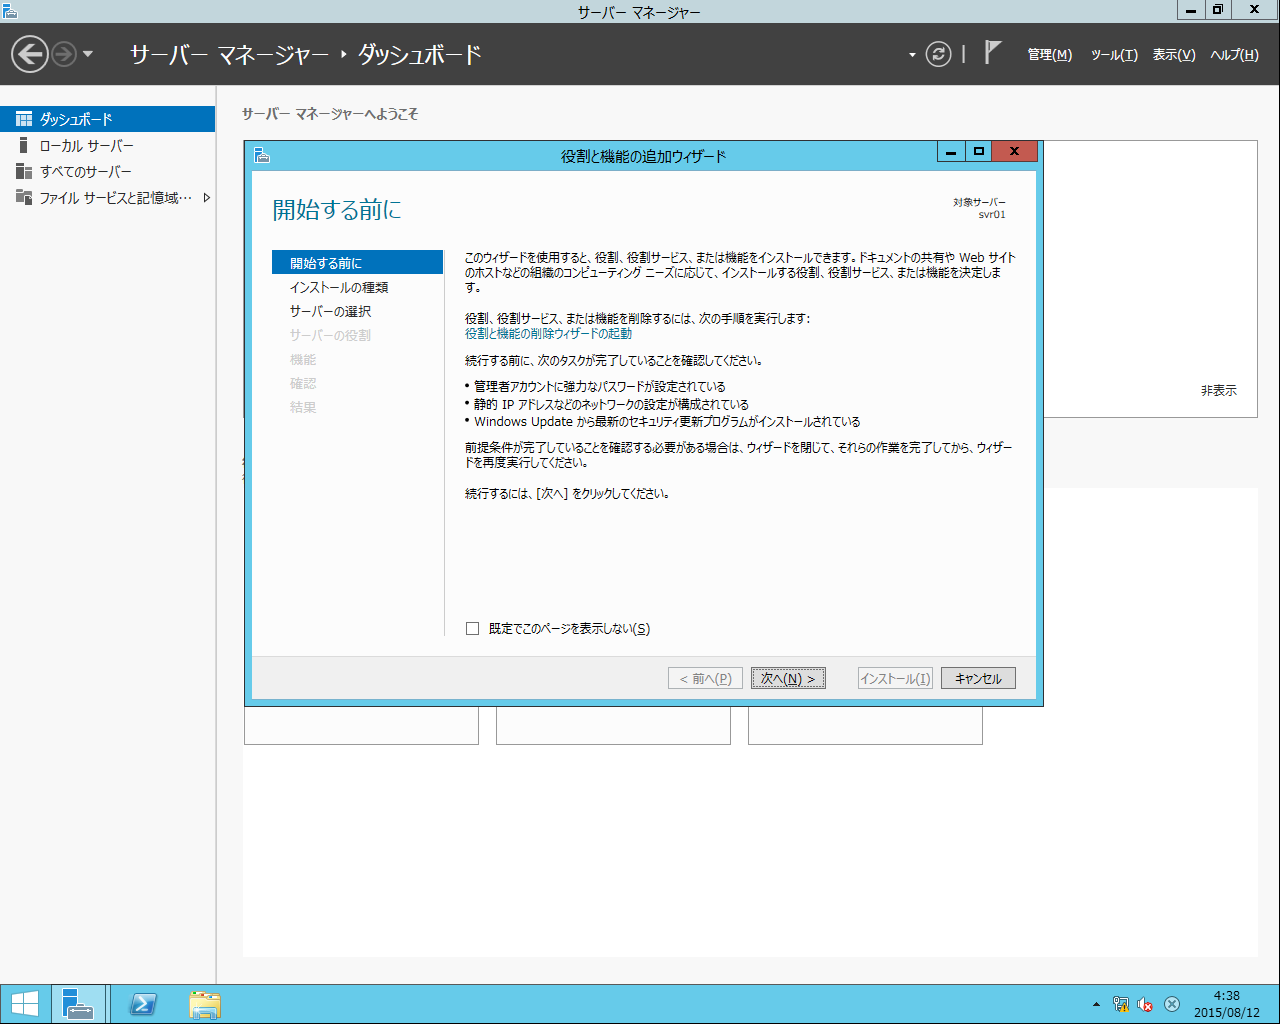Check 既定でこのページを表示しない checkbox
The image size is (1280, 1024).
pos(473,629)
